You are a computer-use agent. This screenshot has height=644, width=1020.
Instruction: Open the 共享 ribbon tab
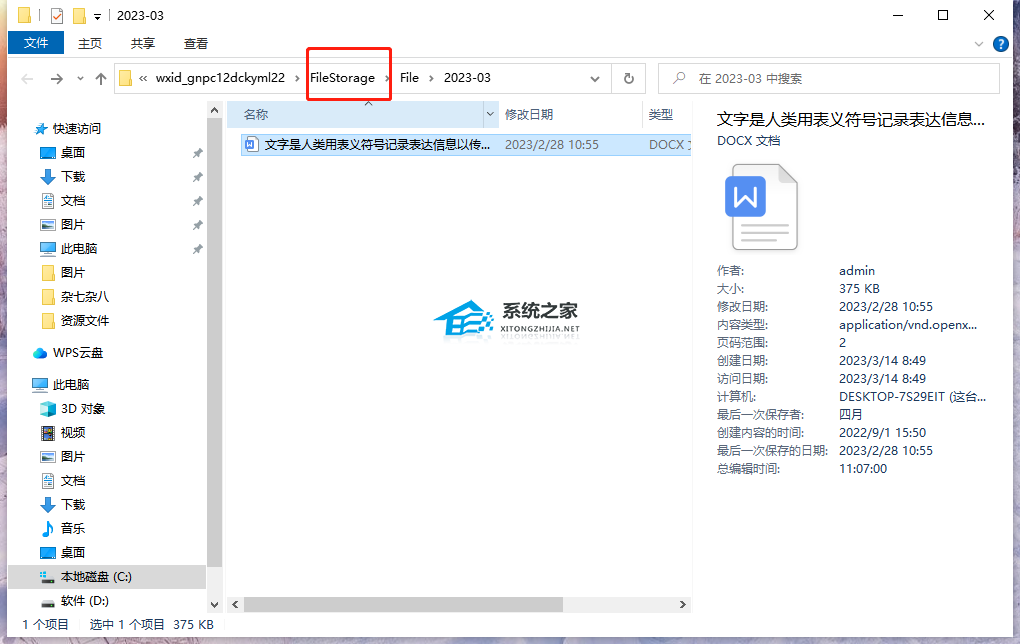(x=143, y=43)
